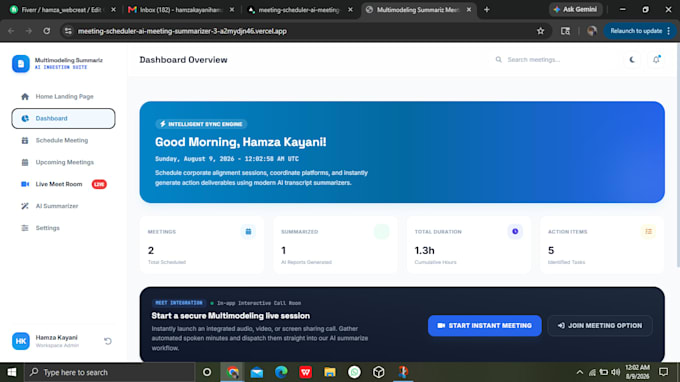
Task: Toggle dark mode moon icon
Action: (x=632, y=60)
